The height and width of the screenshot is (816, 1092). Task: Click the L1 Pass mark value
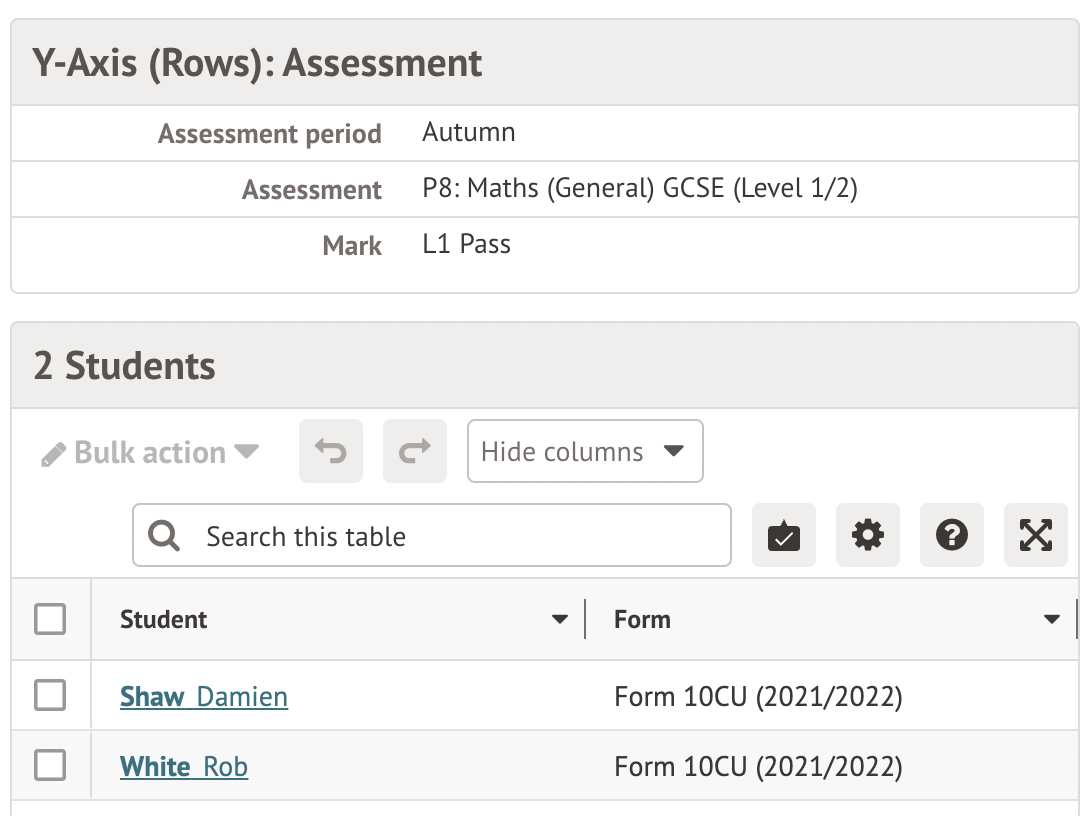467,245
